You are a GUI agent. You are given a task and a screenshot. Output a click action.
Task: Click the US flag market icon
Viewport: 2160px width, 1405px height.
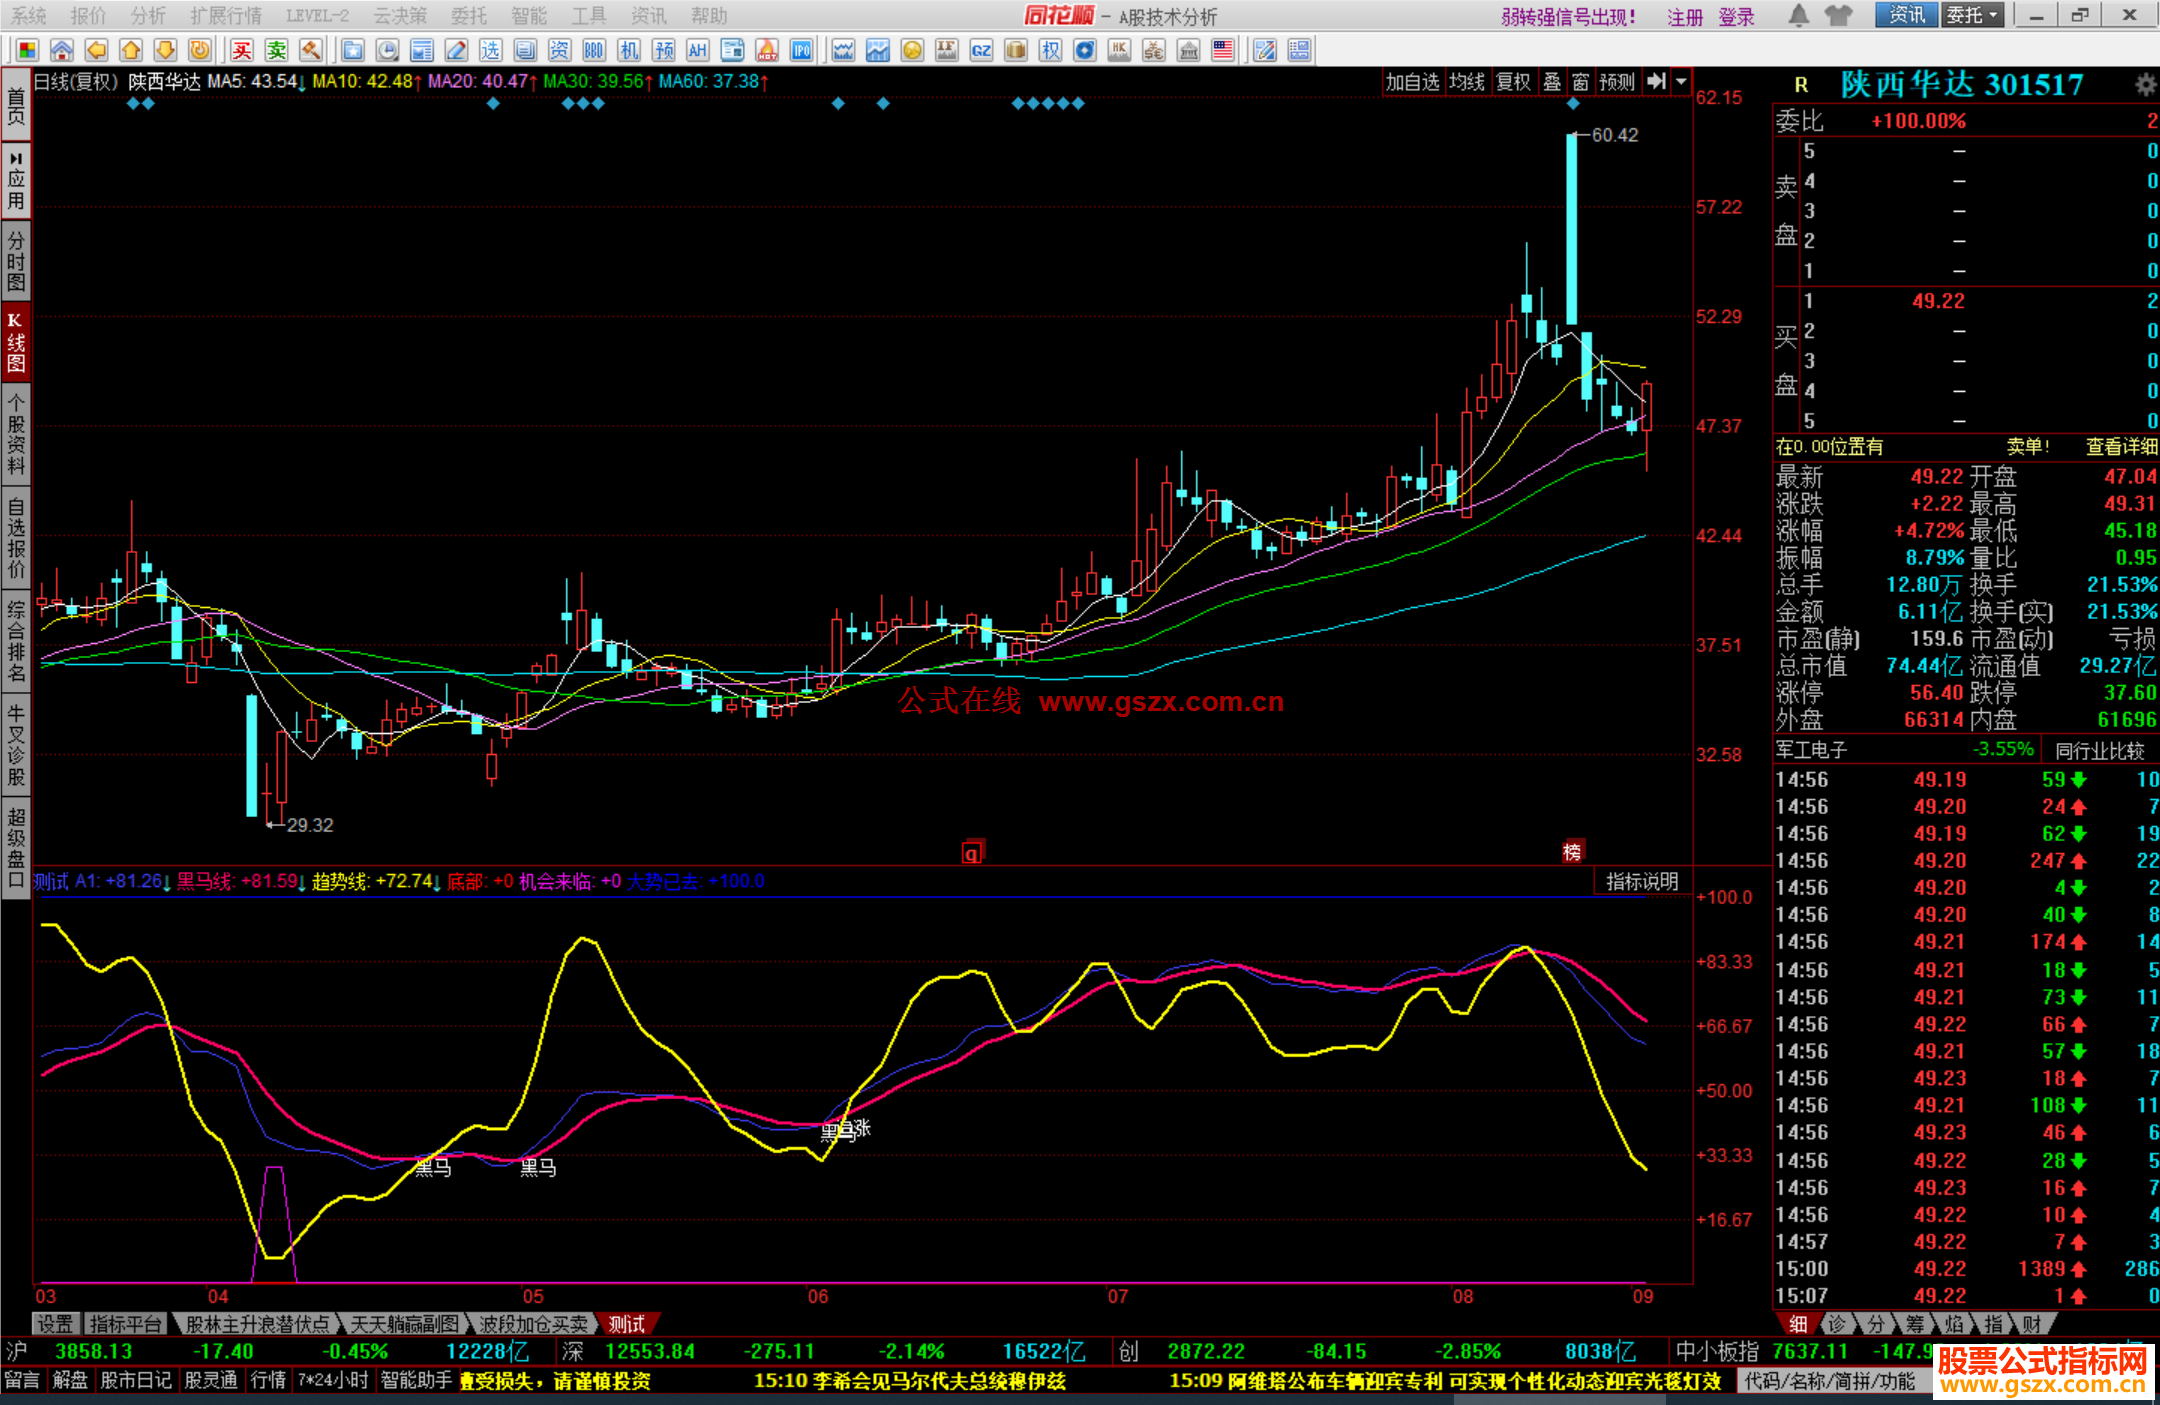(1222, 50)
